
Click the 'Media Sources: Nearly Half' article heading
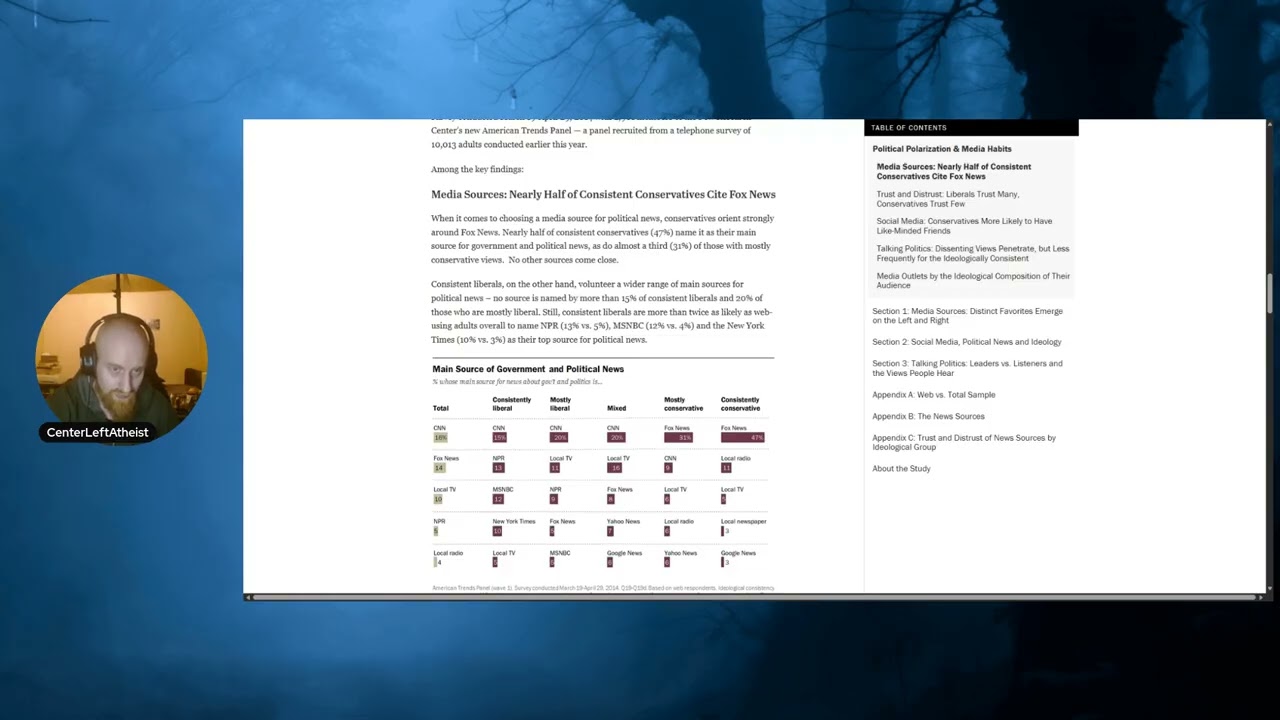pos(603,194)
